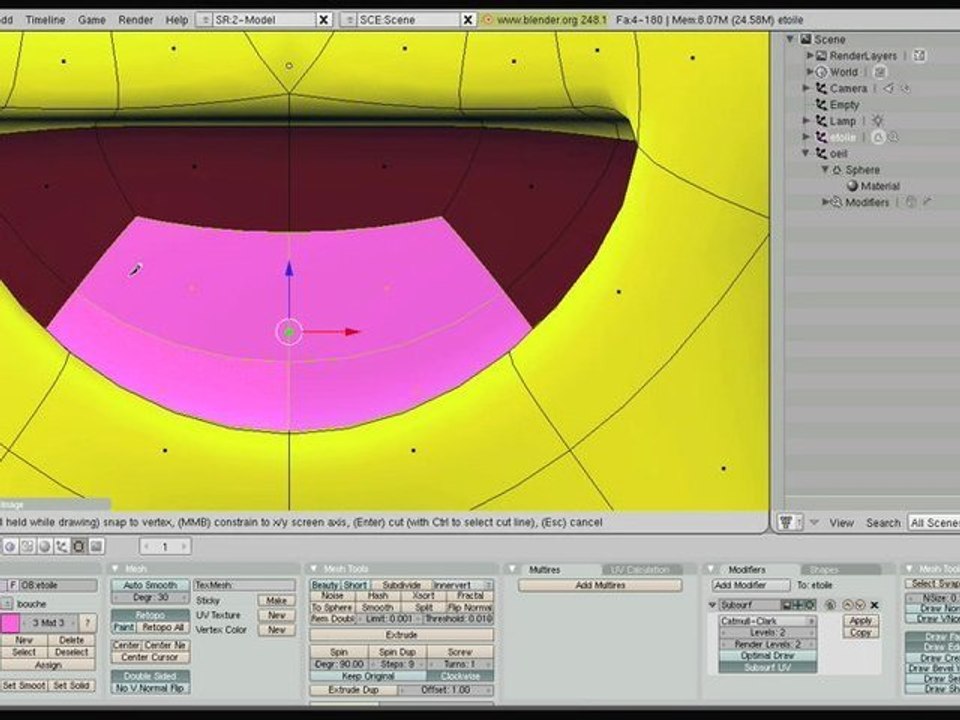Click the camera data icon beside Camera

pos(889,89)
